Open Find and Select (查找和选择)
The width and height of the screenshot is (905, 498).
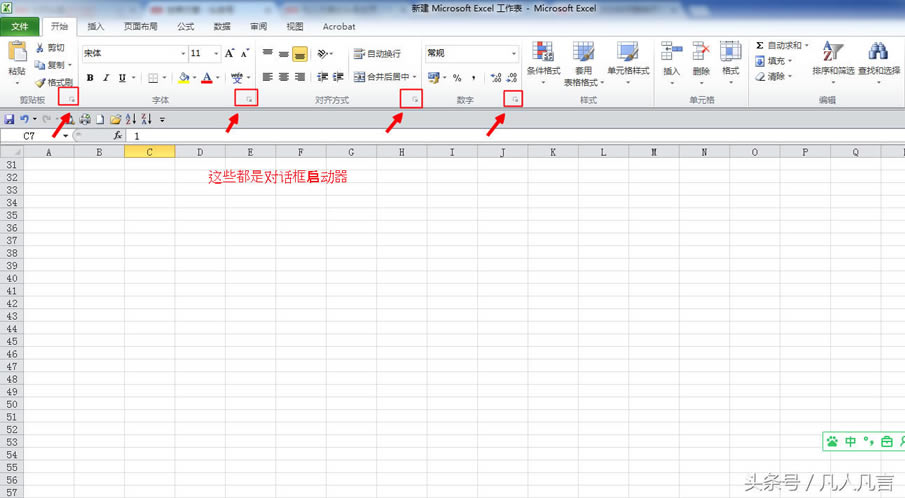[x=879, y=63]
